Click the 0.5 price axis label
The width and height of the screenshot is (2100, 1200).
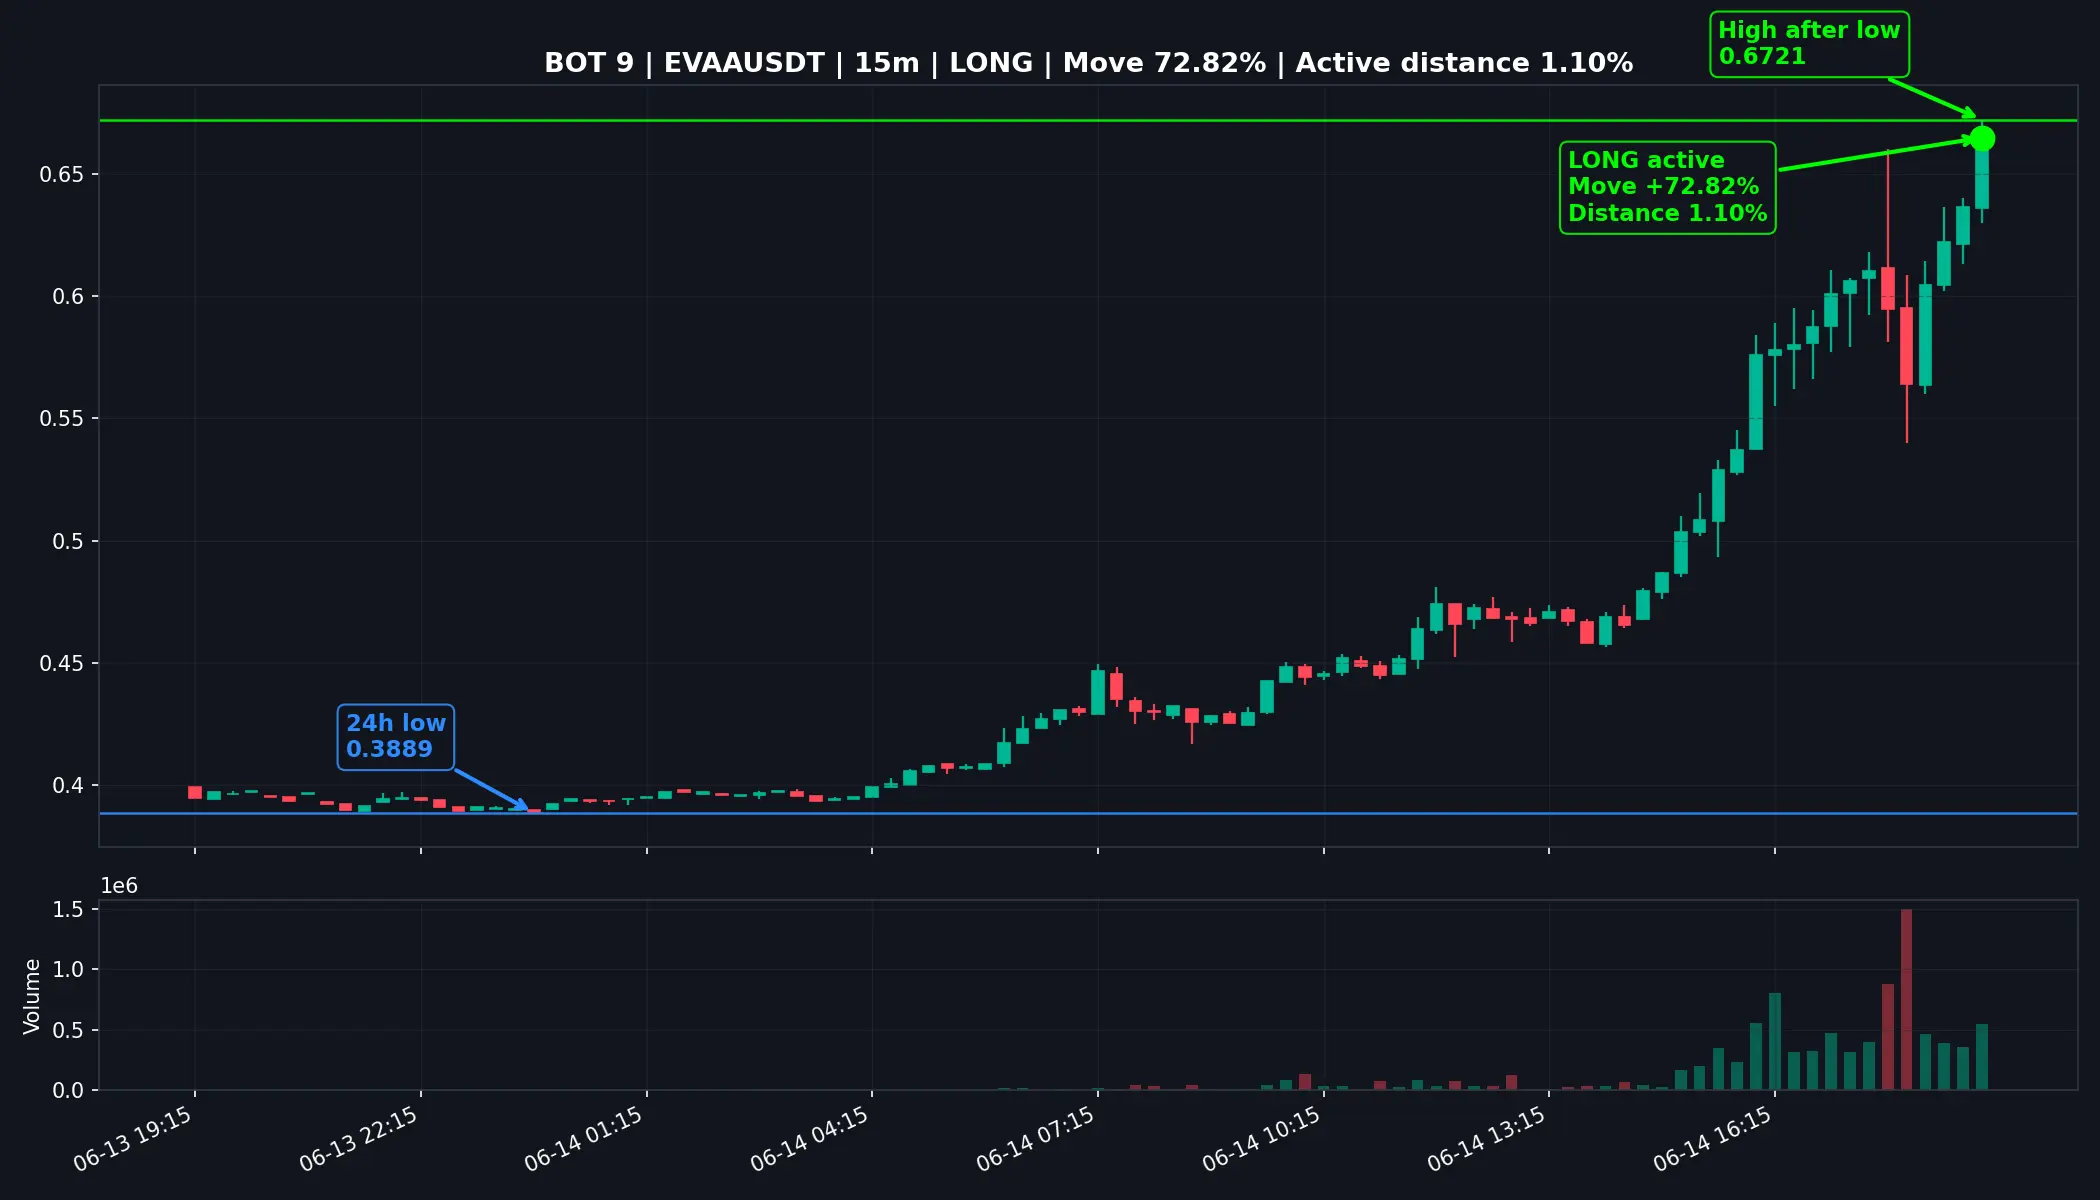(69, 542)
